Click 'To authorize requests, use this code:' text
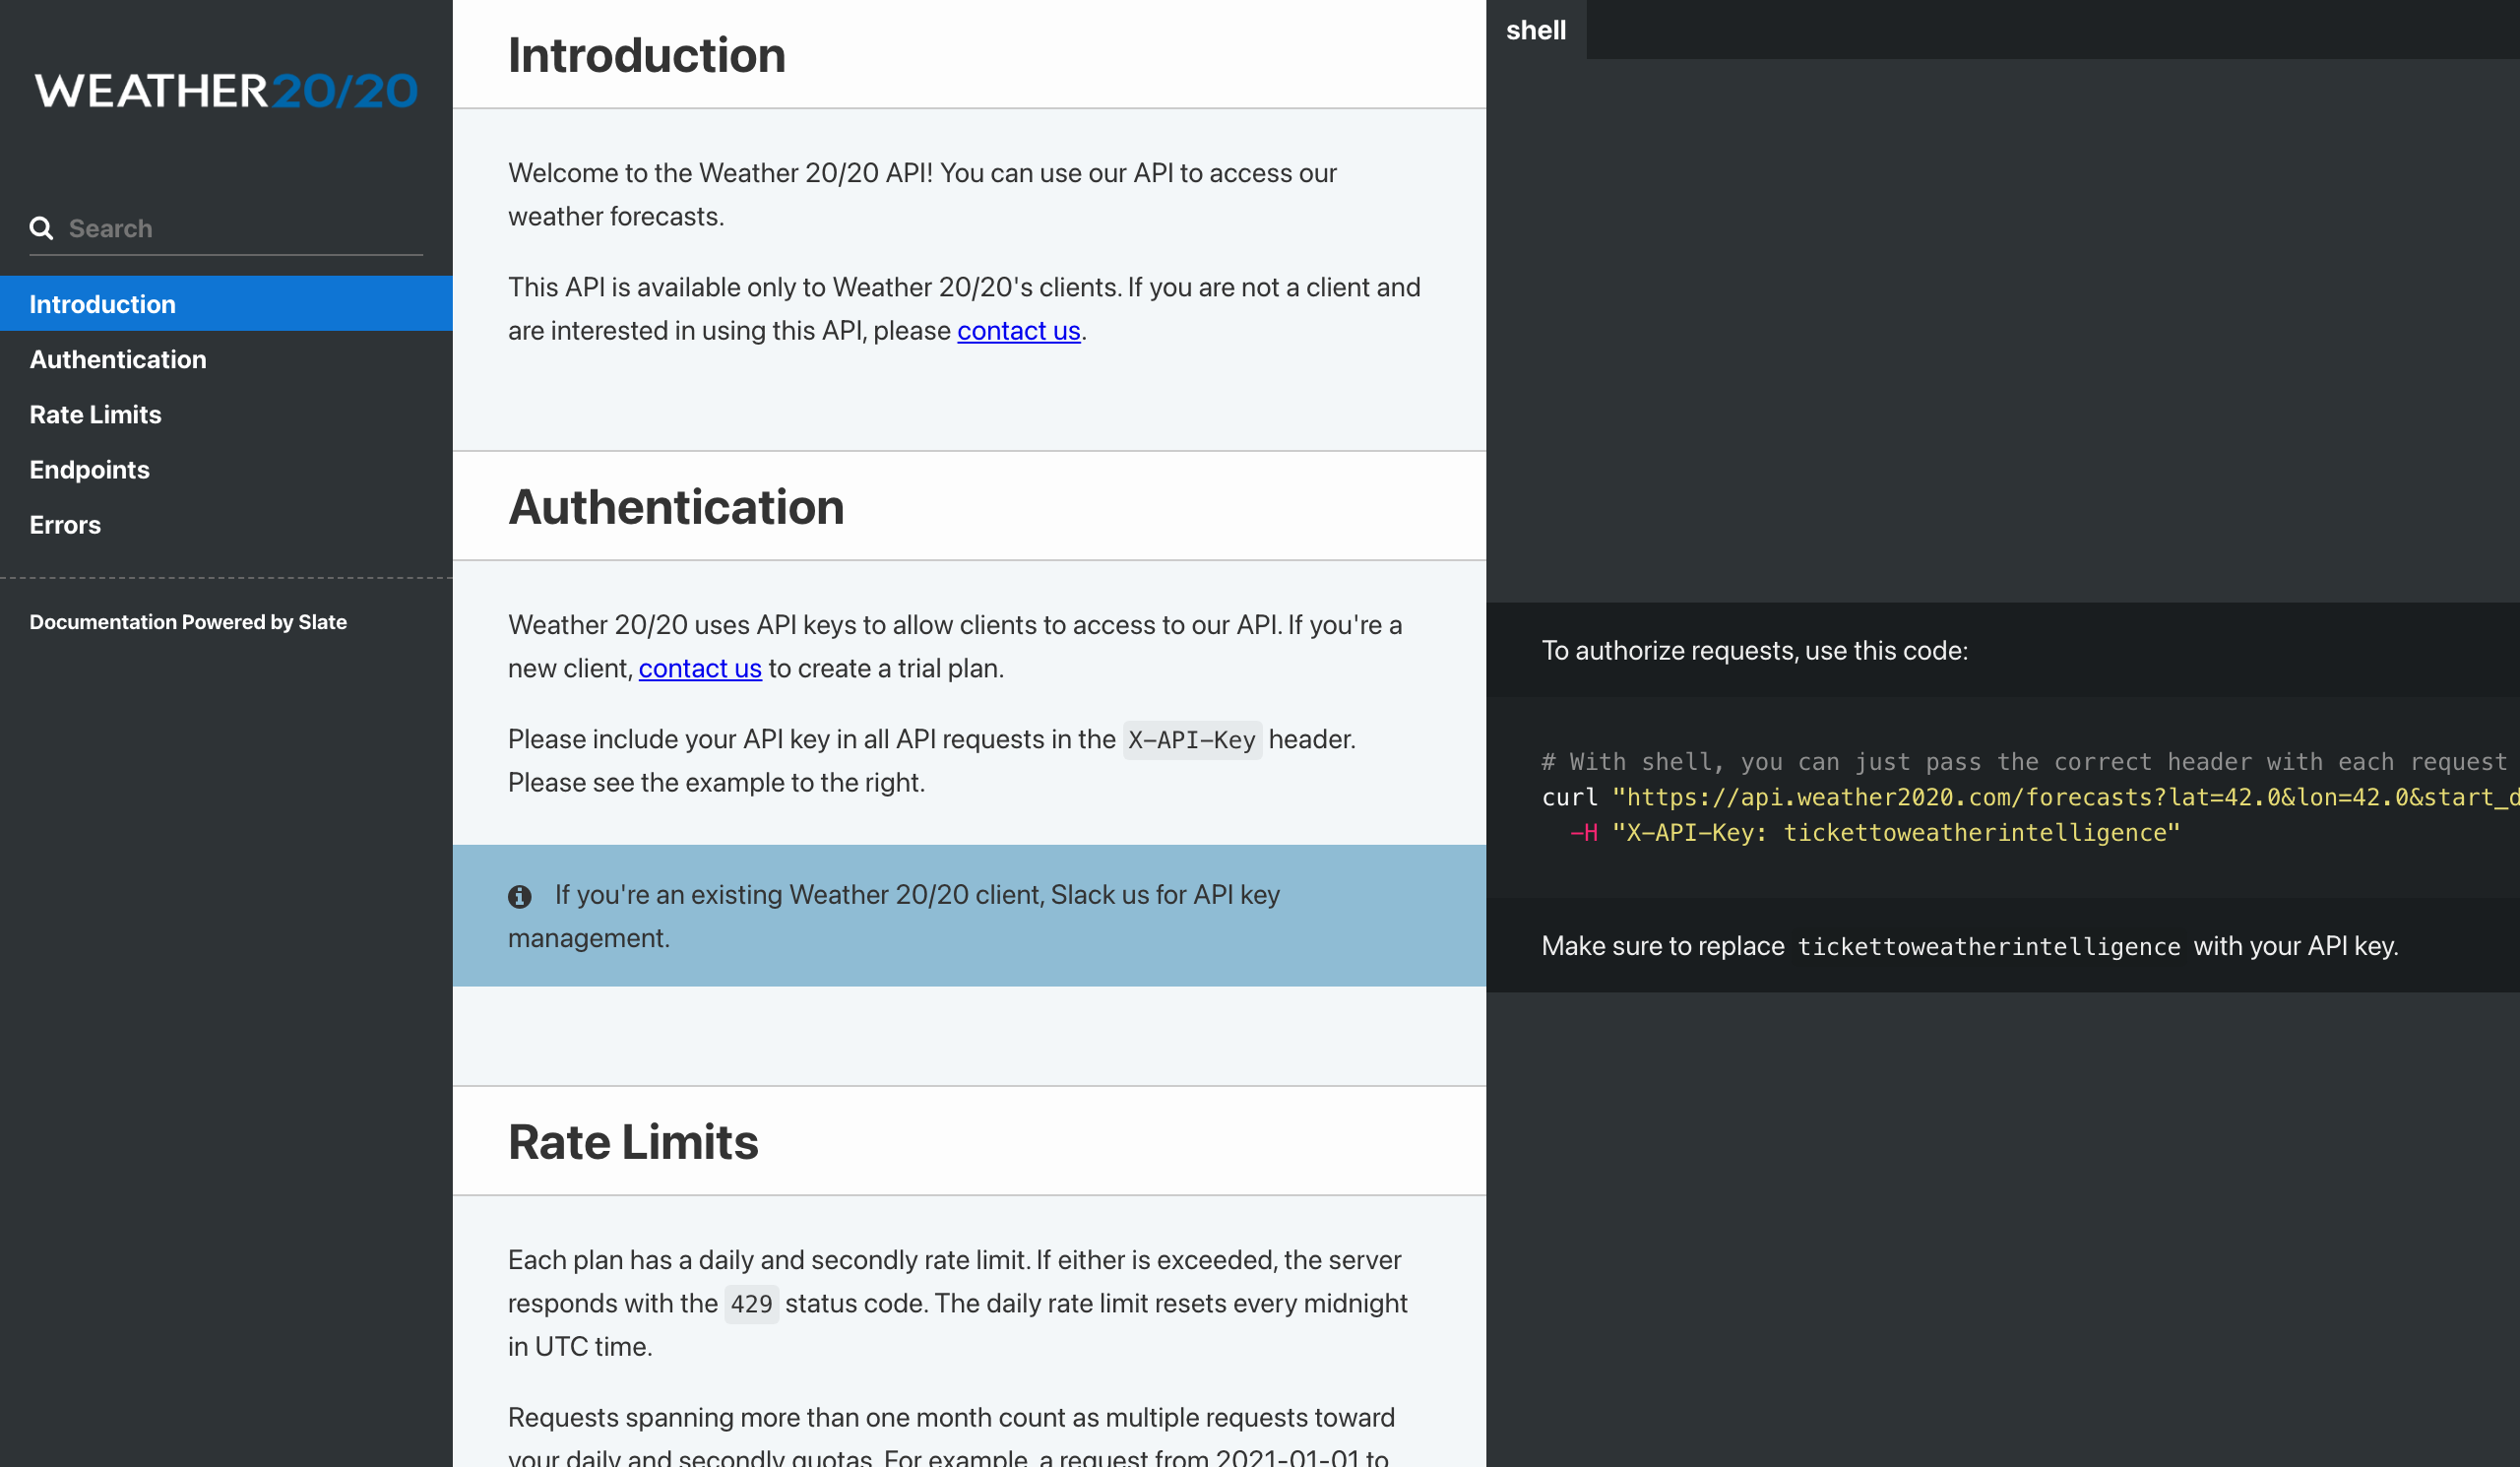This screenshot has width=2520, height=1467. 1754,650
